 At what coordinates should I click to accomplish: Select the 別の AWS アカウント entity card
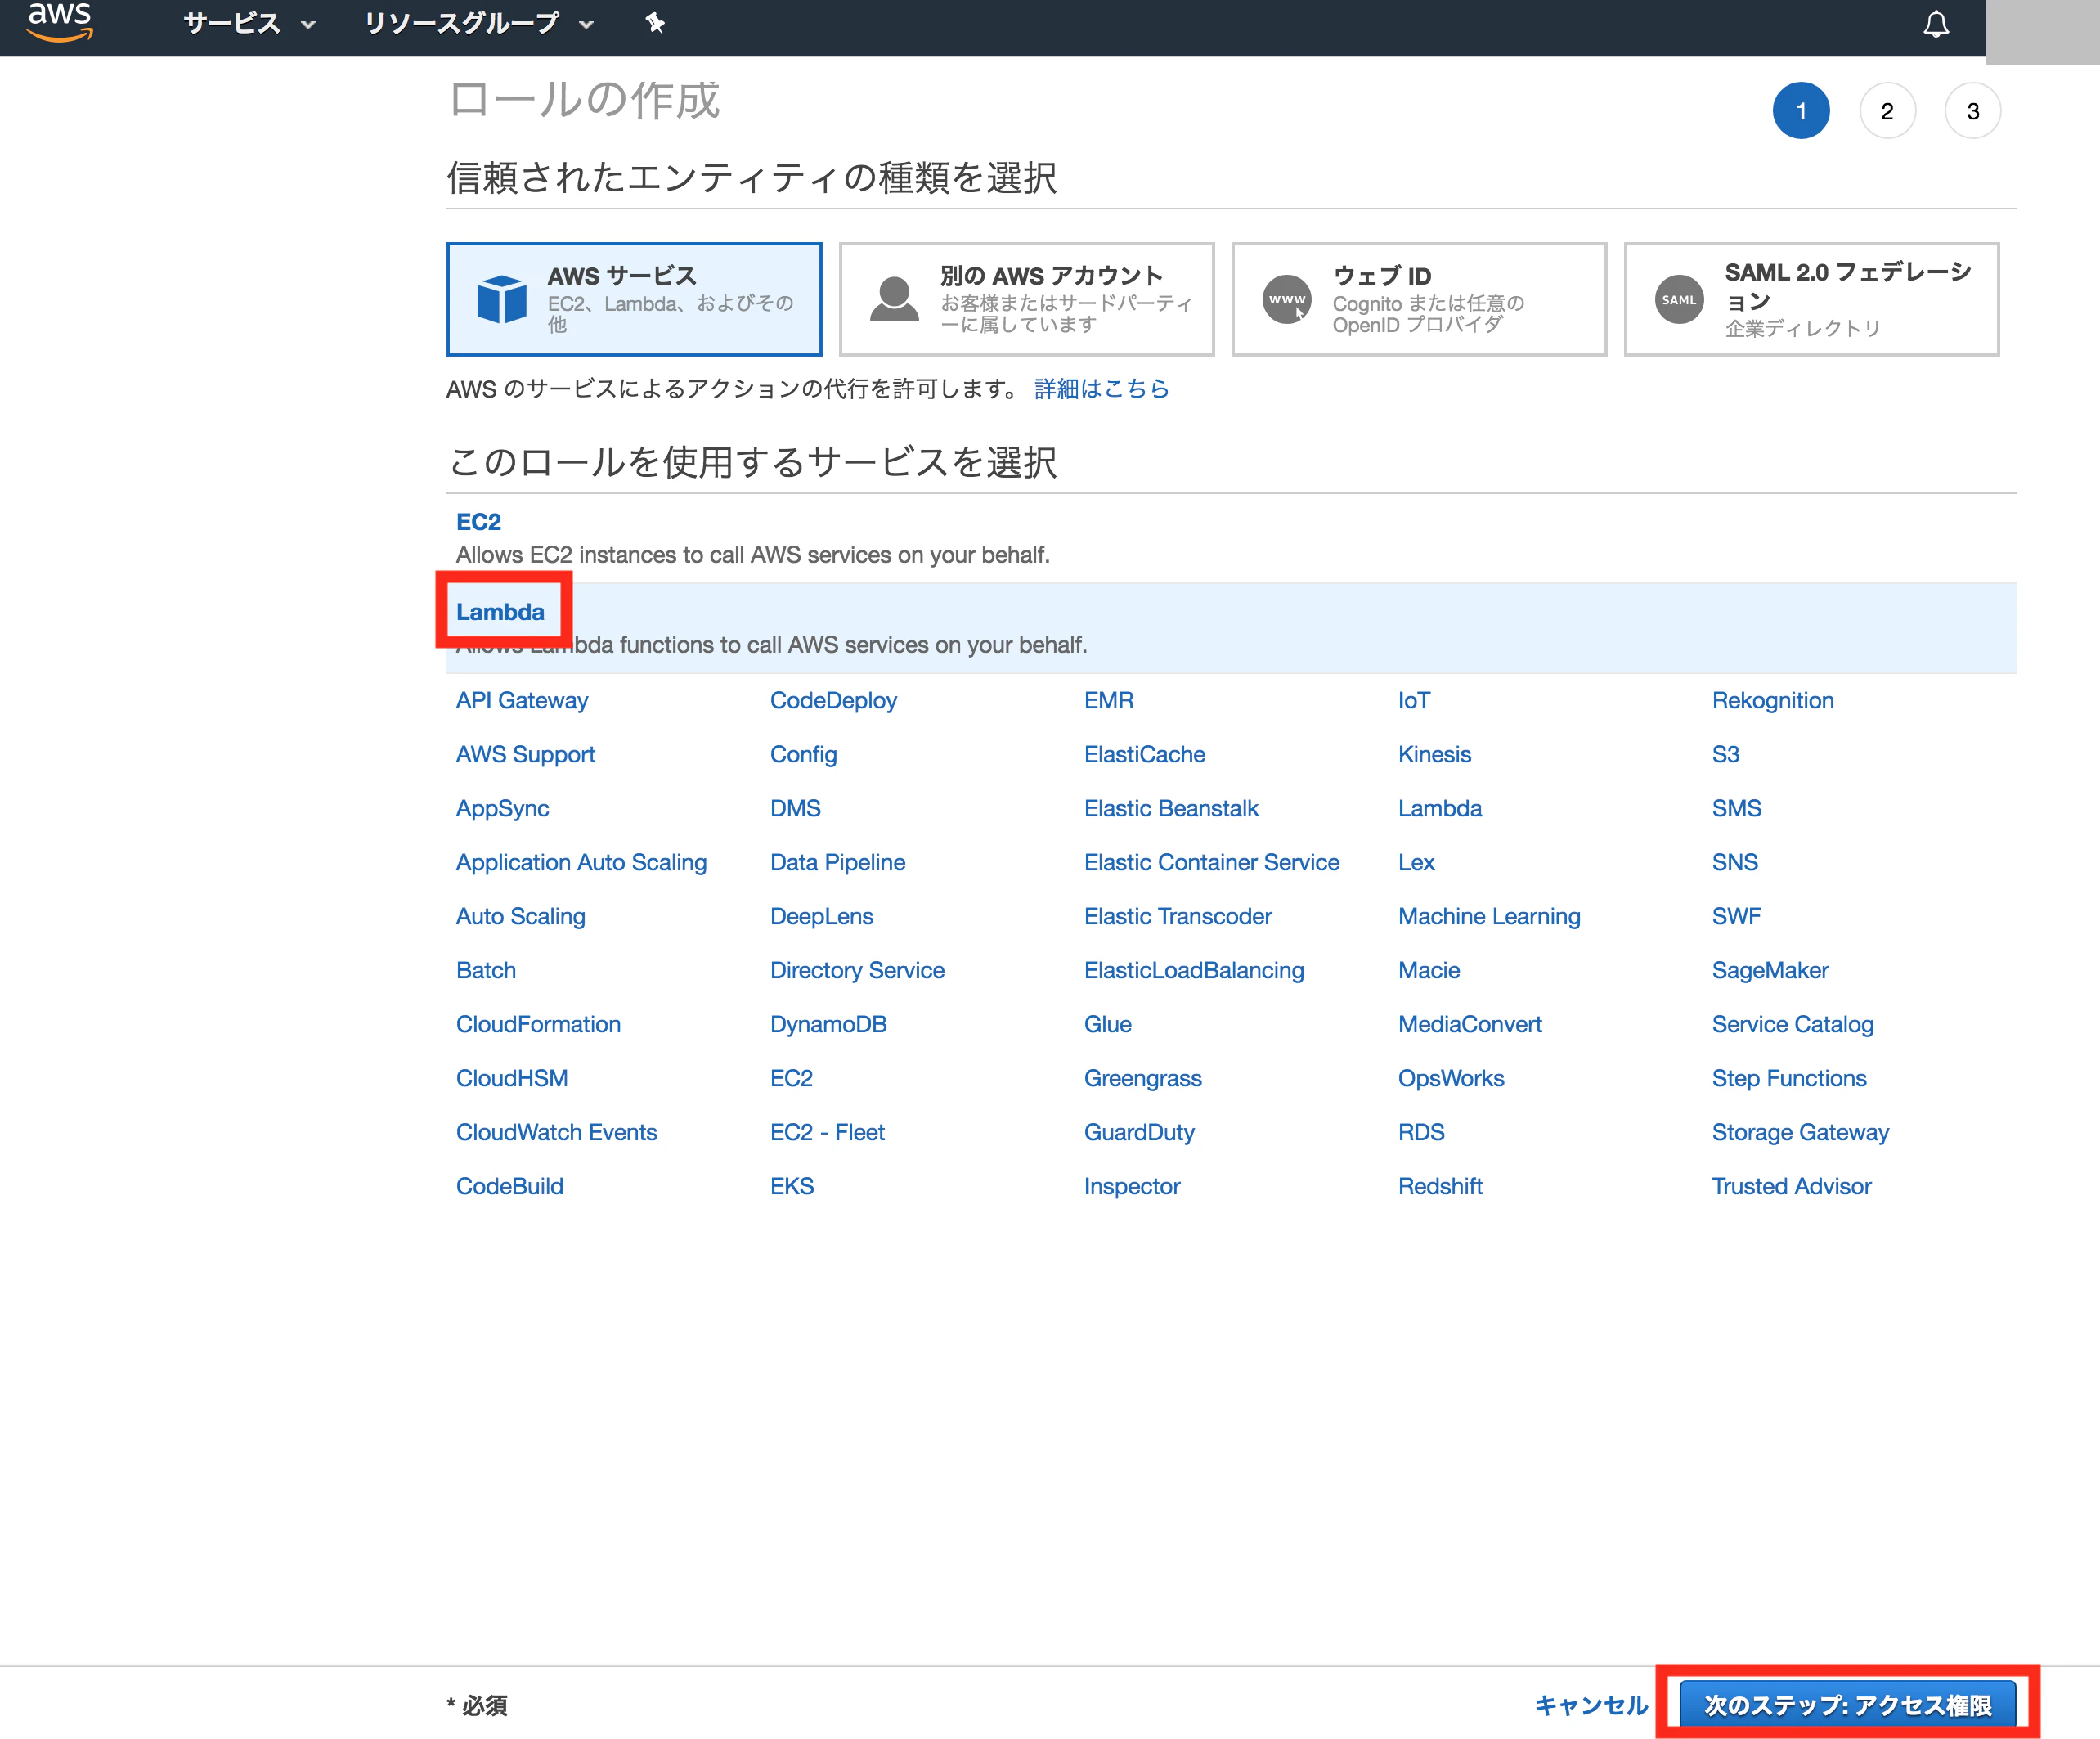(1026, 299)
